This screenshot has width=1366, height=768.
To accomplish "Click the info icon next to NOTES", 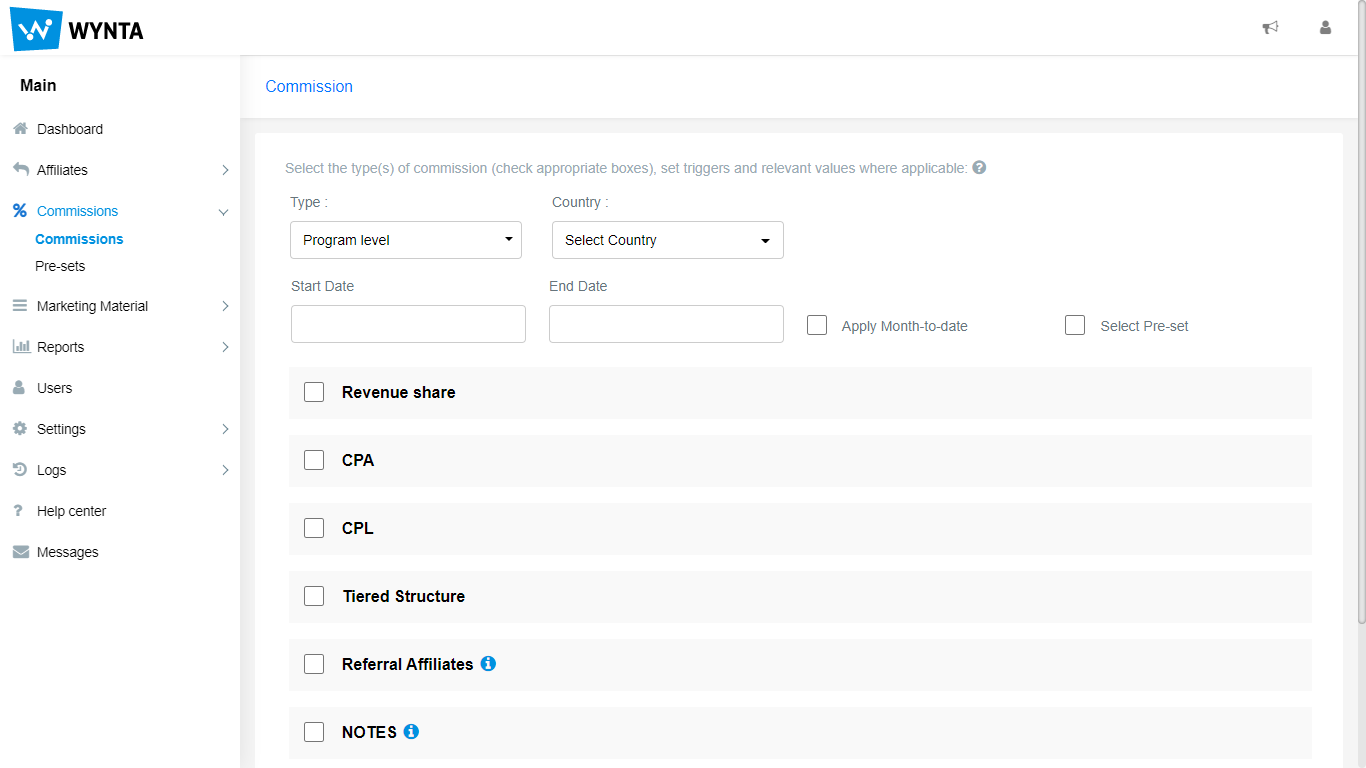I will 411,731.
